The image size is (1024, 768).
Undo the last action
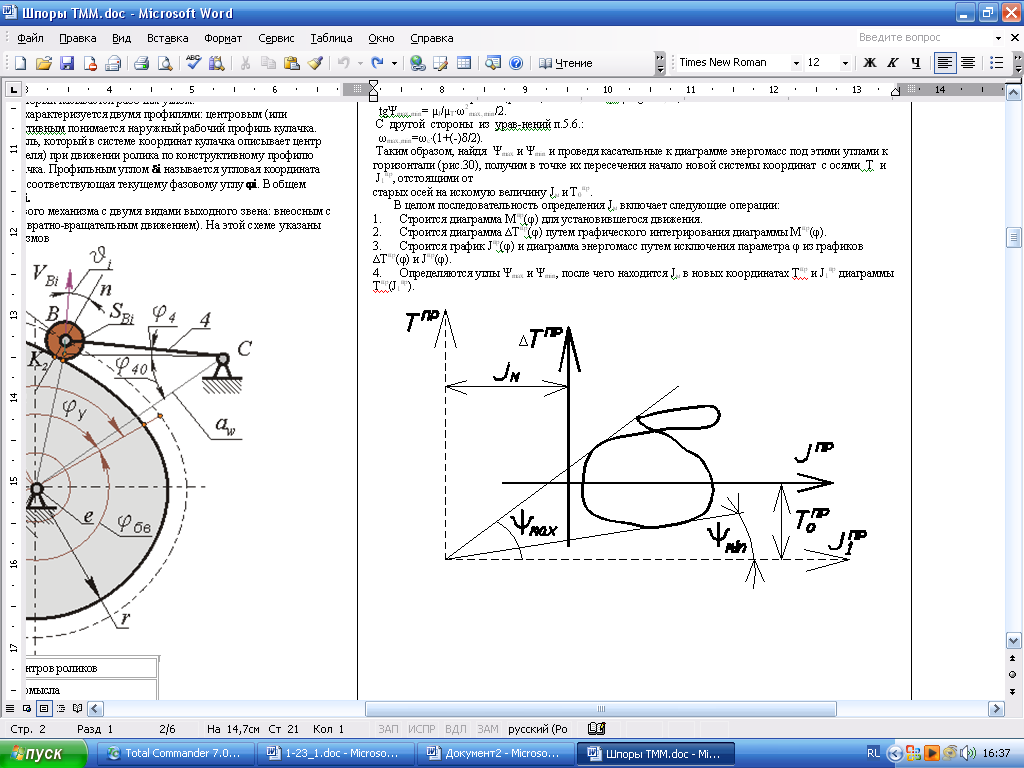pyautogui.click(x=344, y=63)
